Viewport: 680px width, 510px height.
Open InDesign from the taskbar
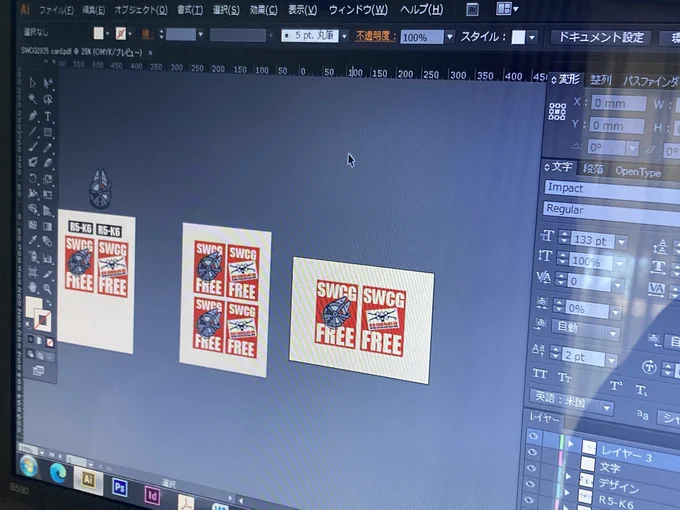coord(152,495)
